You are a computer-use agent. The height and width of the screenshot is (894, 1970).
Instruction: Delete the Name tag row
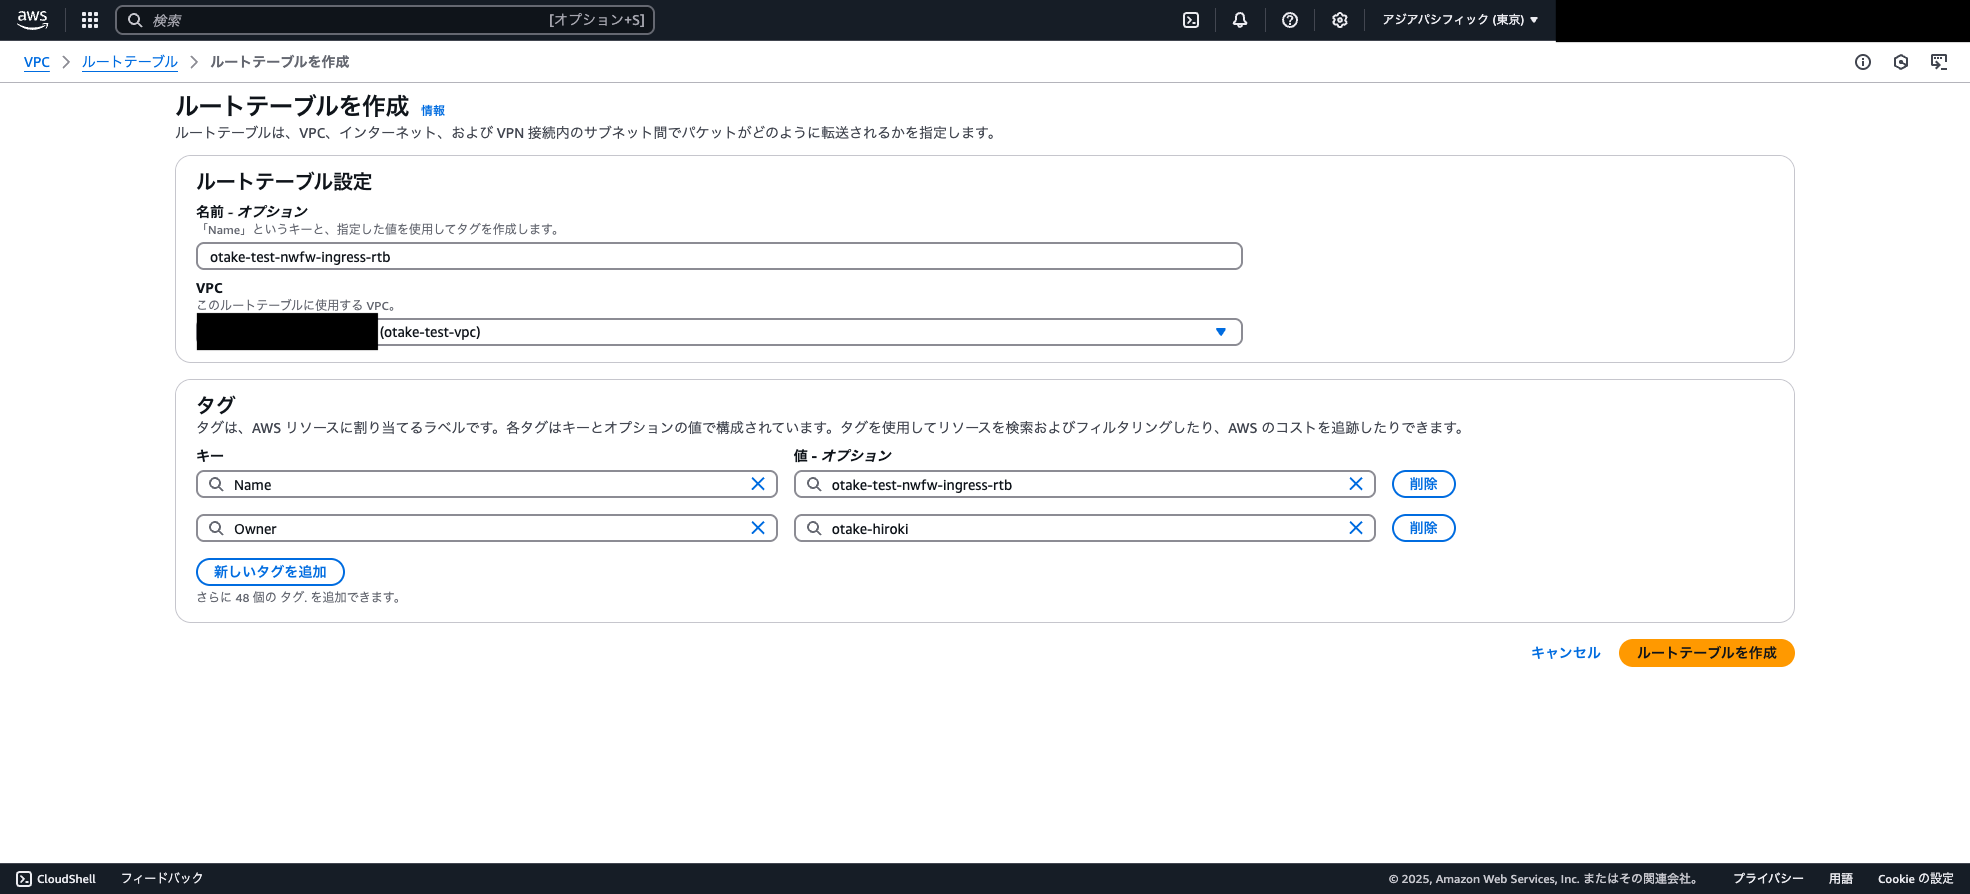(1424, 484)
